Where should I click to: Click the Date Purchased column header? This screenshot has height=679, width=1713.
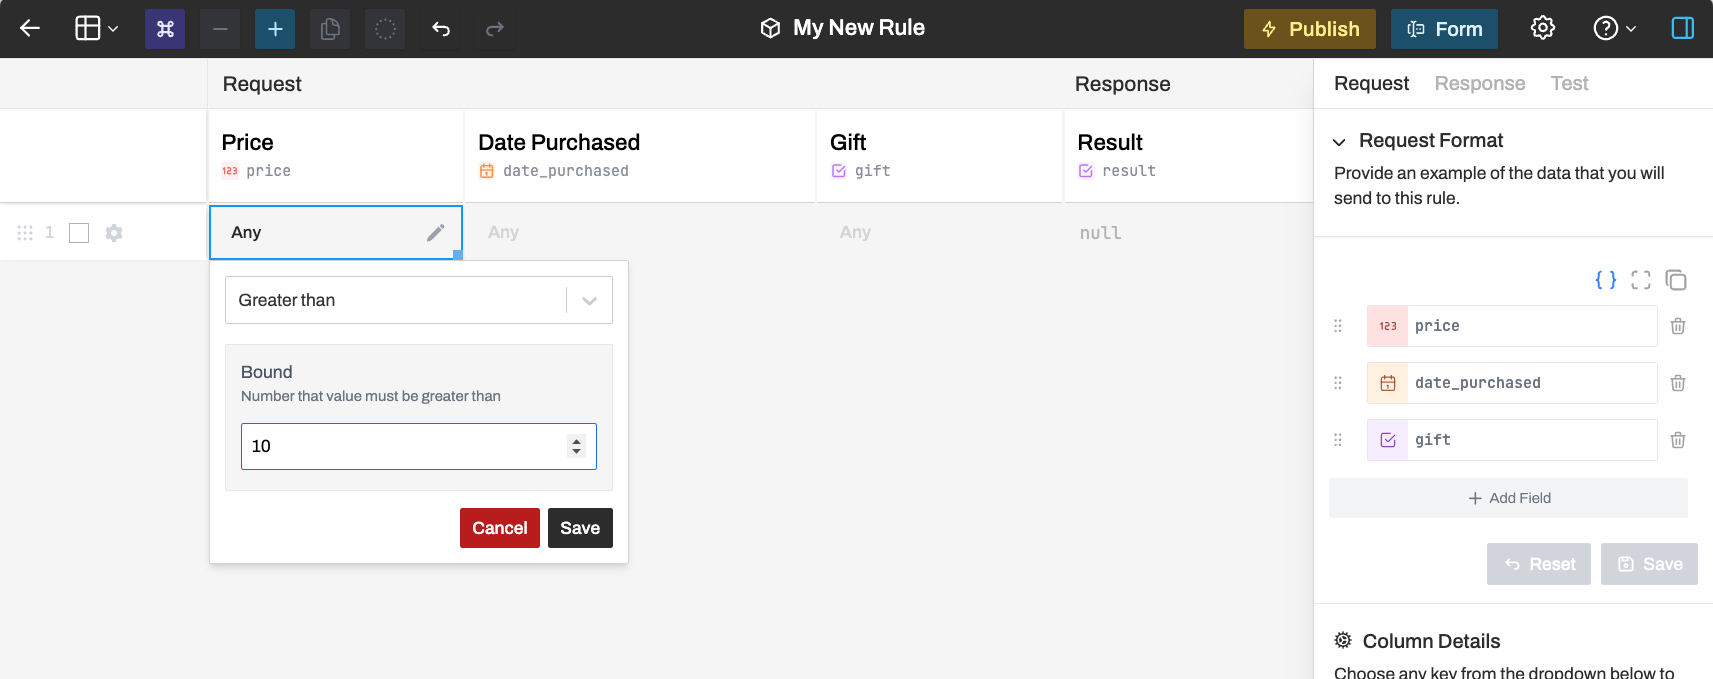(x=640, y=155)
